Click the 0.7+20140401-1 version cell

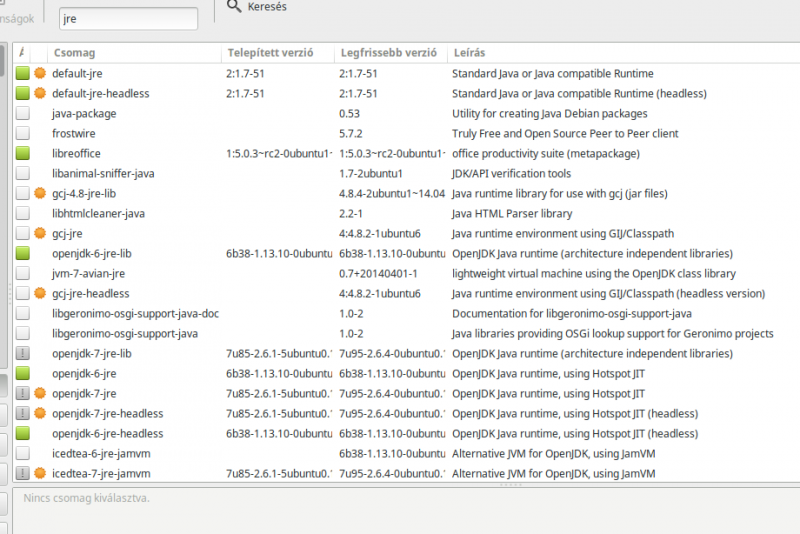pyautogui.click(x=378, y=273)
